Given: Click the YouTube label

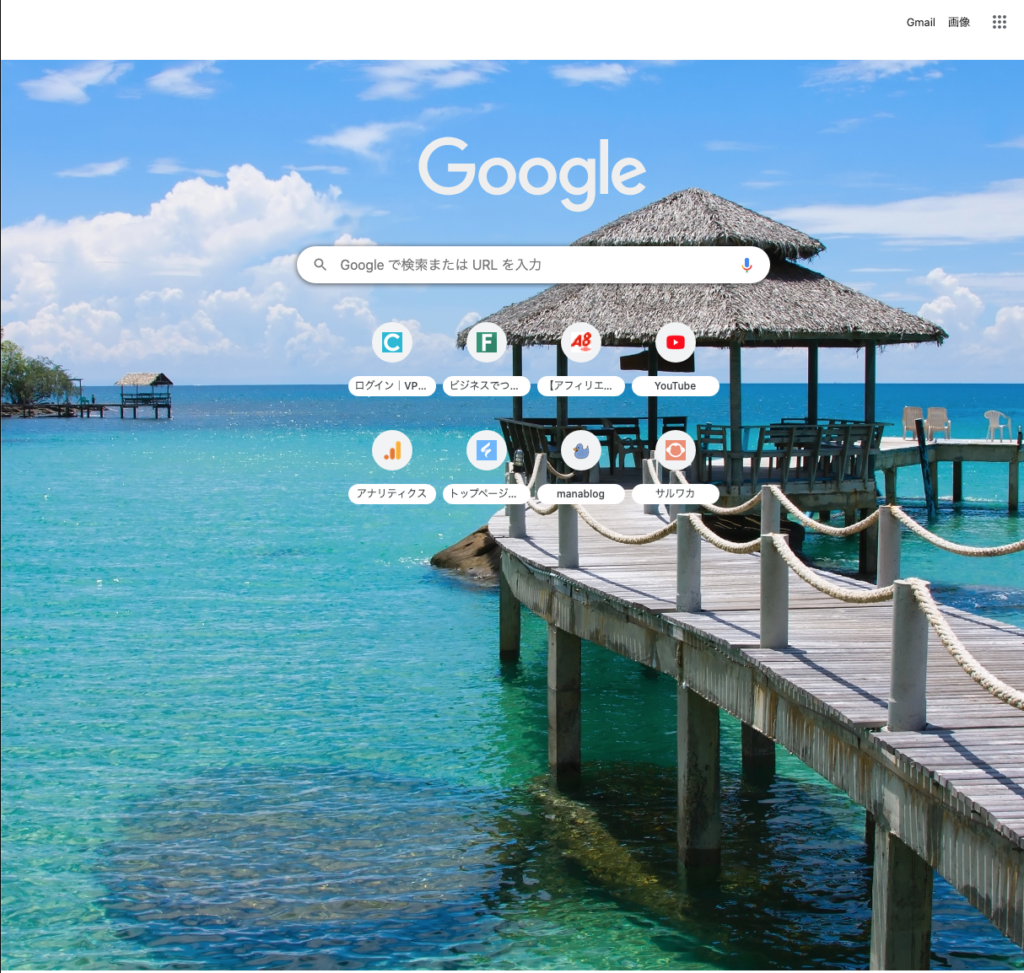Looking at the screenshot, I should click(675, 386).
